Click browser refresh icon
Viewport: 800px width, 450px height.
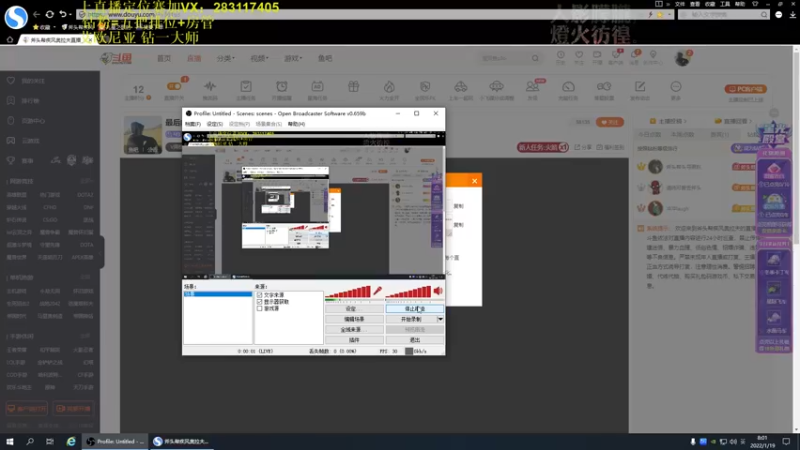coord(49,14)
